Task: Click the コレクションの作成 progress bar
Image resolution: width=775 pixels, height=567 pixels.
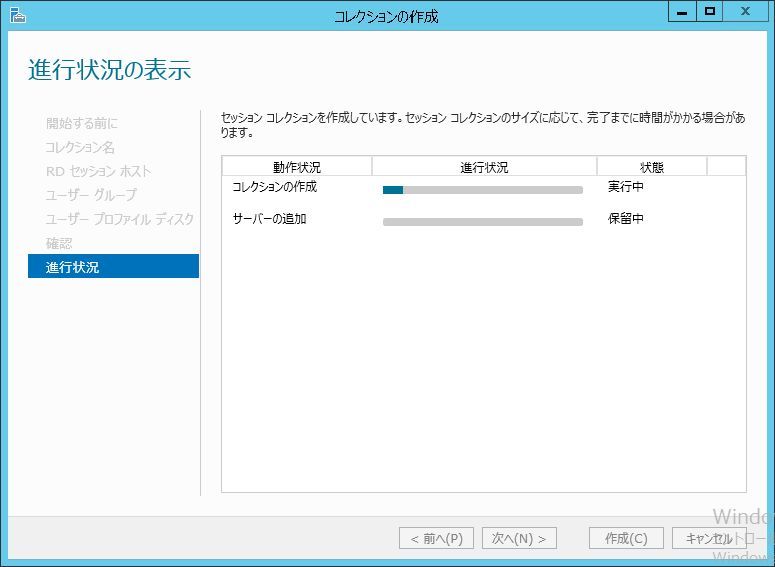Action: 483,190
